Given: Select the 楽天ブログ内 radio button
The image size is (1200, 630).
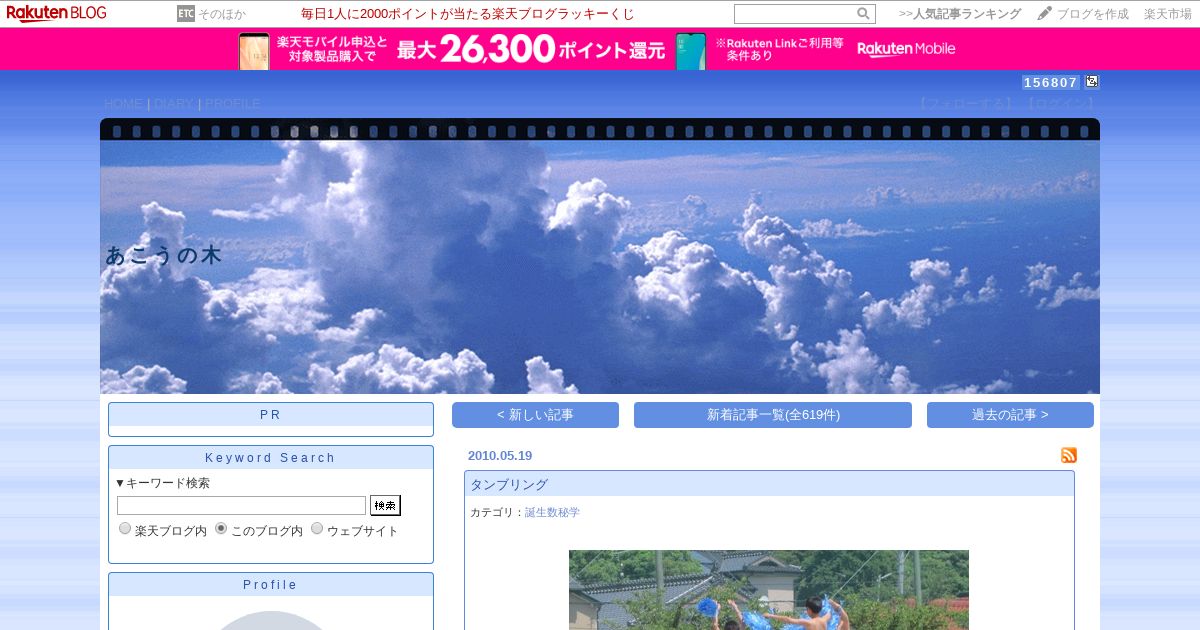Looking at the screenshot, I should pyautogui.click(x=125, y=528).
